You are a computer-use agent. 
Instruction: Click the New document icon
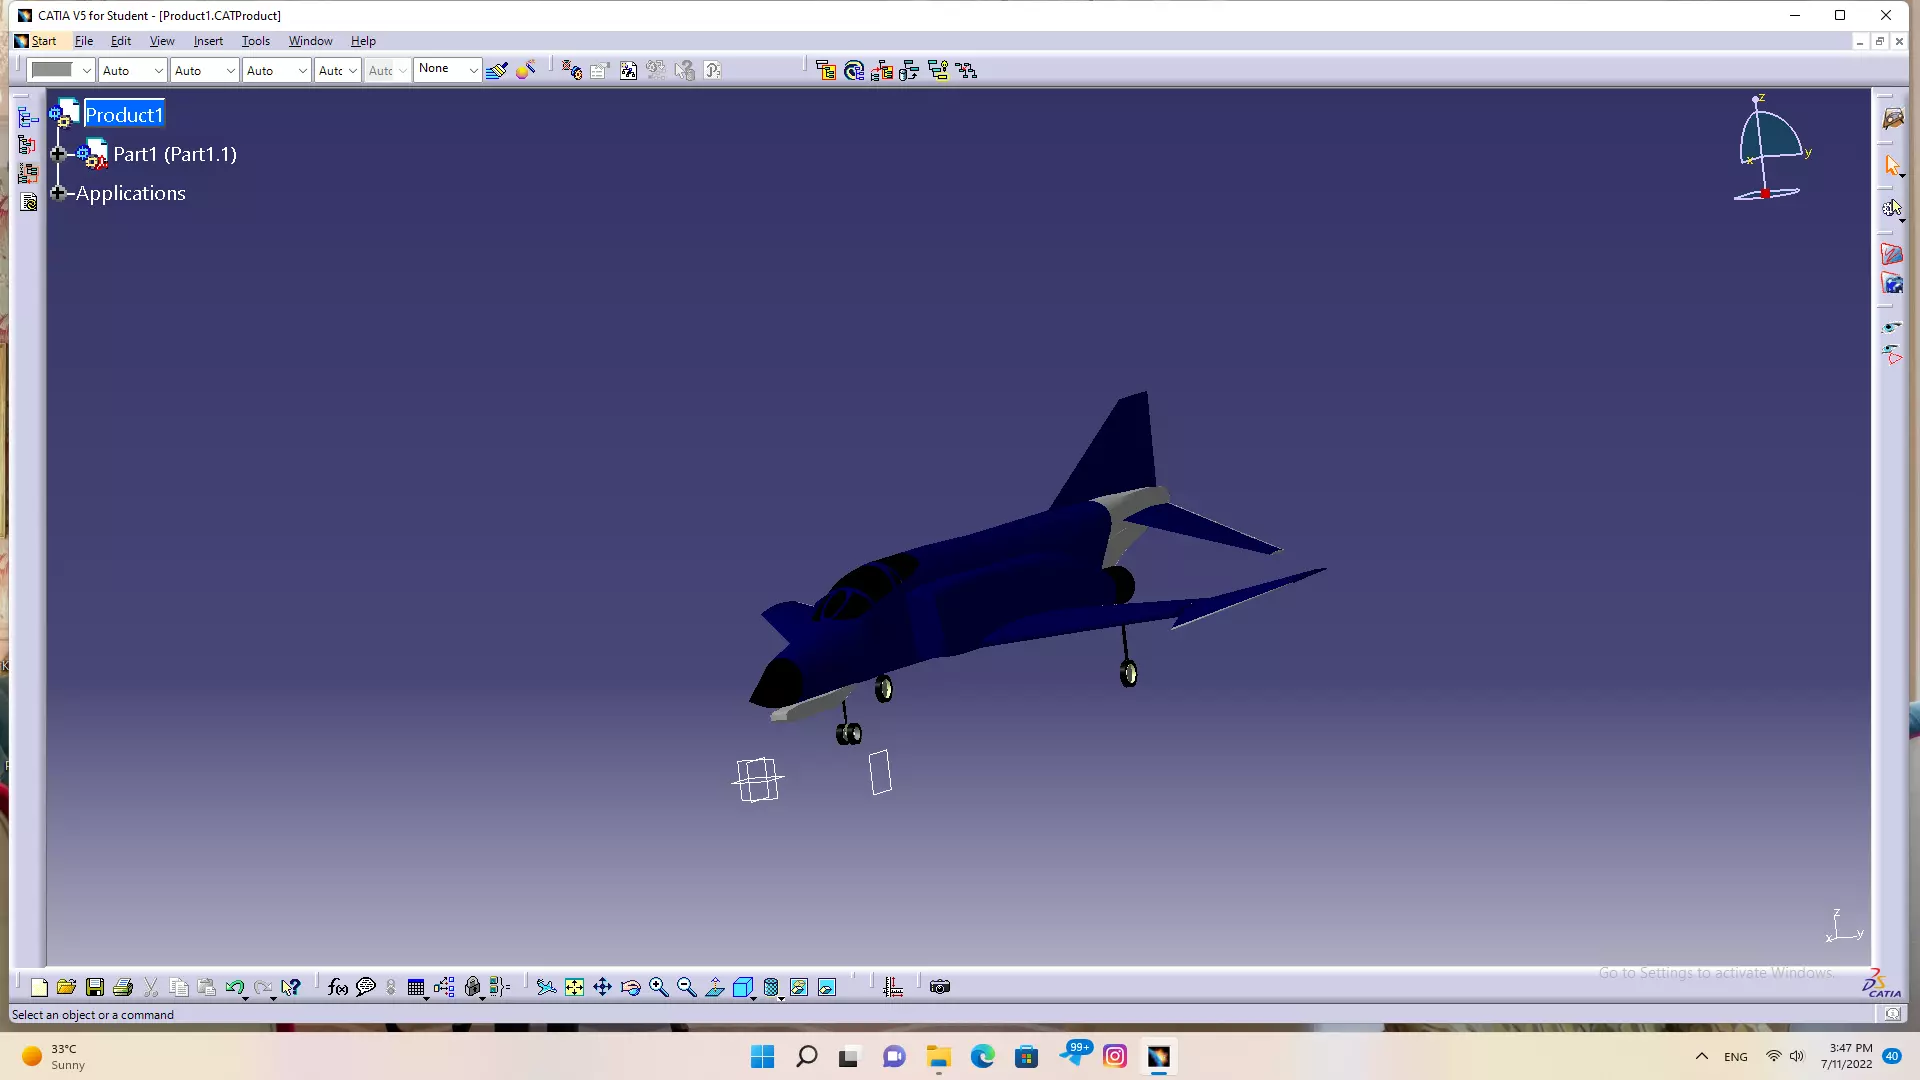point(39,987)
